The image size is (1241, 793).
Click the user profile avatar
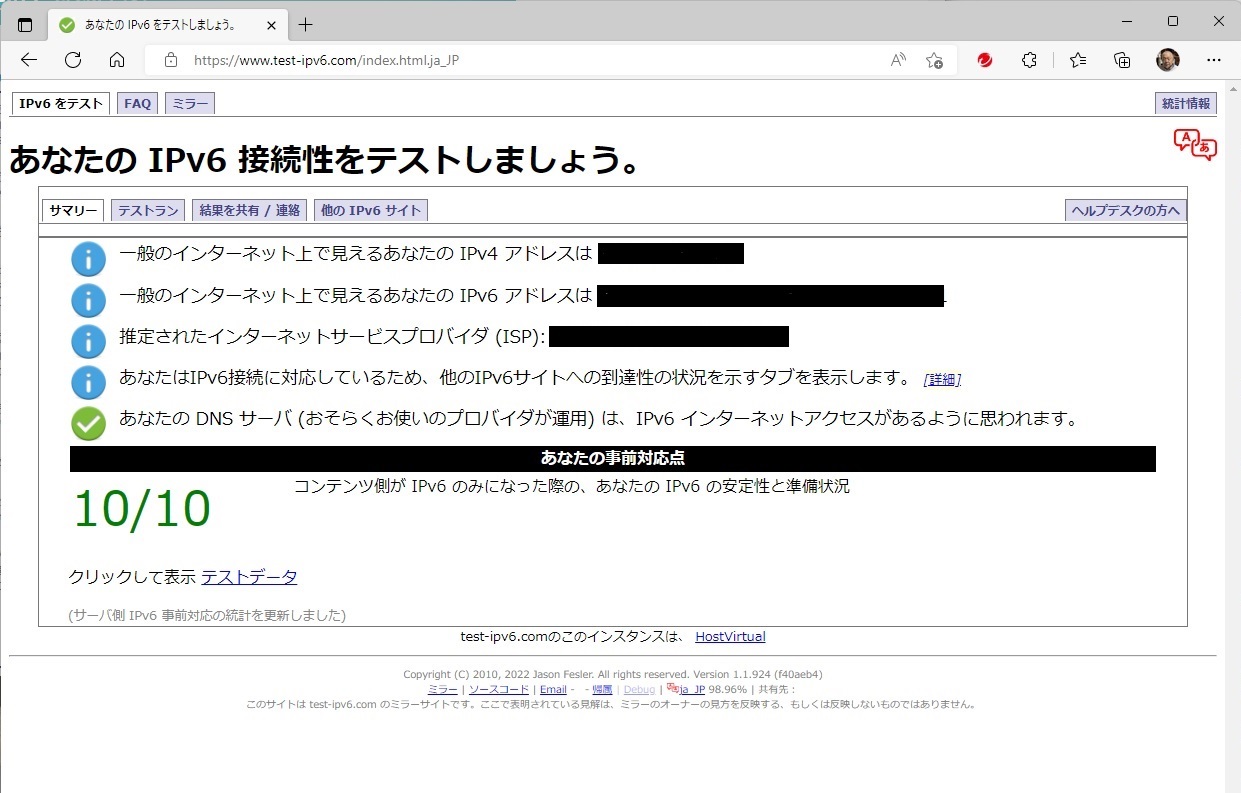tap(1168, 60)
